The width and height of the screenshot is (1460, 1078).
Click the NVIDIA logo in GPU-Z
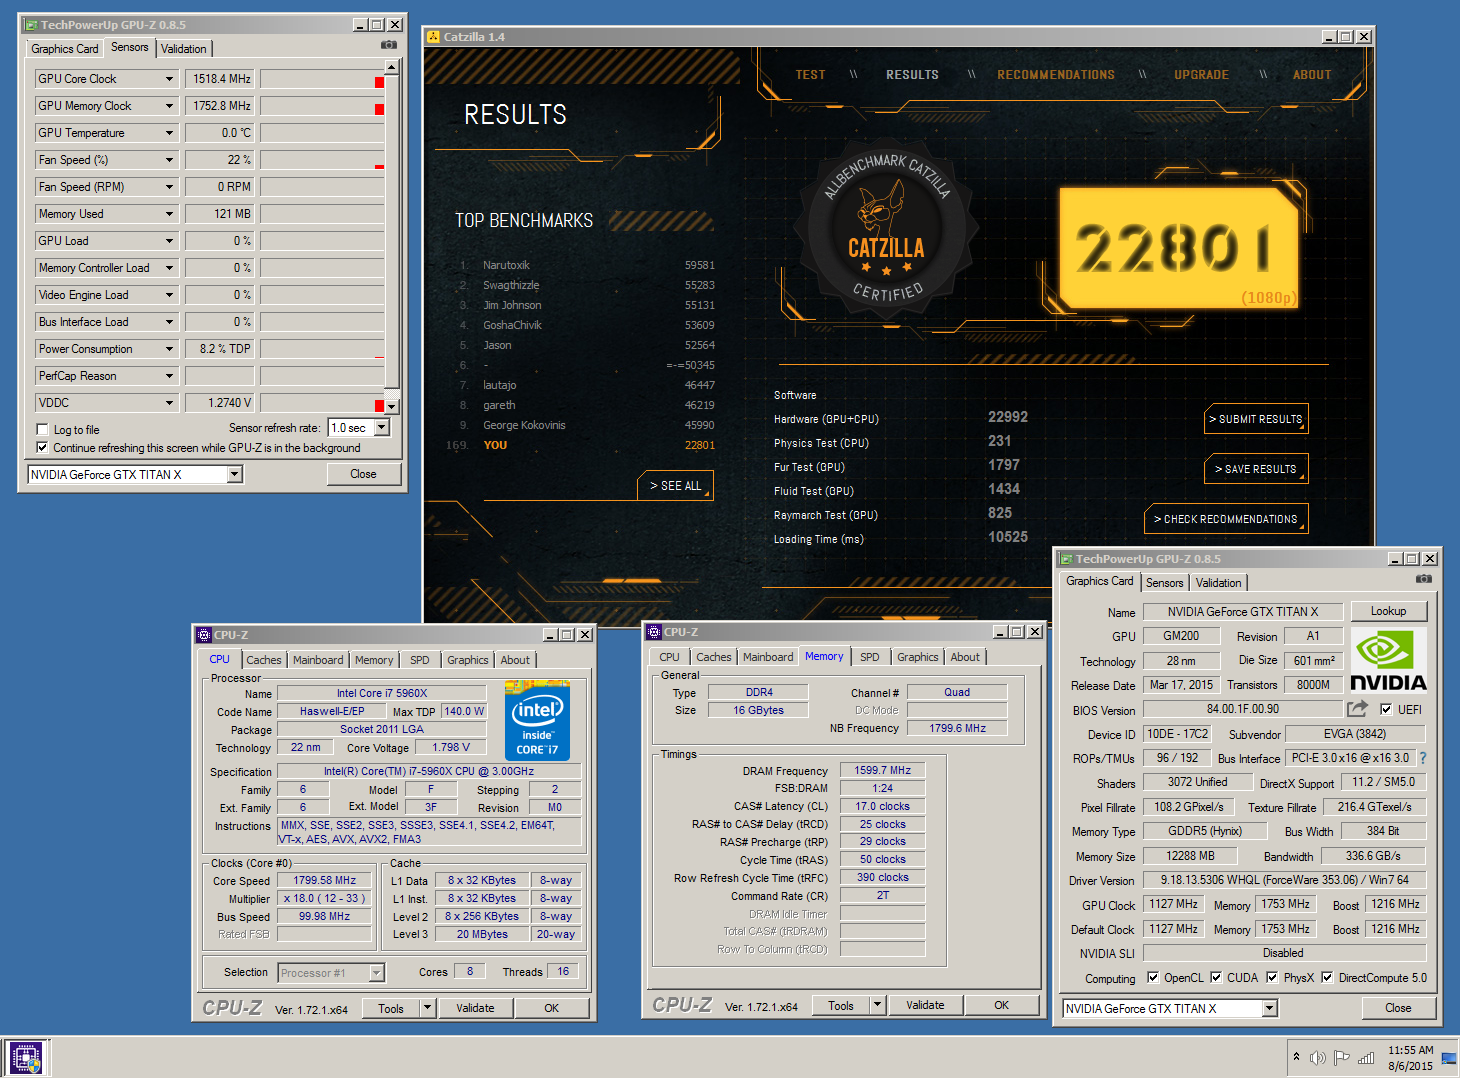point(1388,660)
